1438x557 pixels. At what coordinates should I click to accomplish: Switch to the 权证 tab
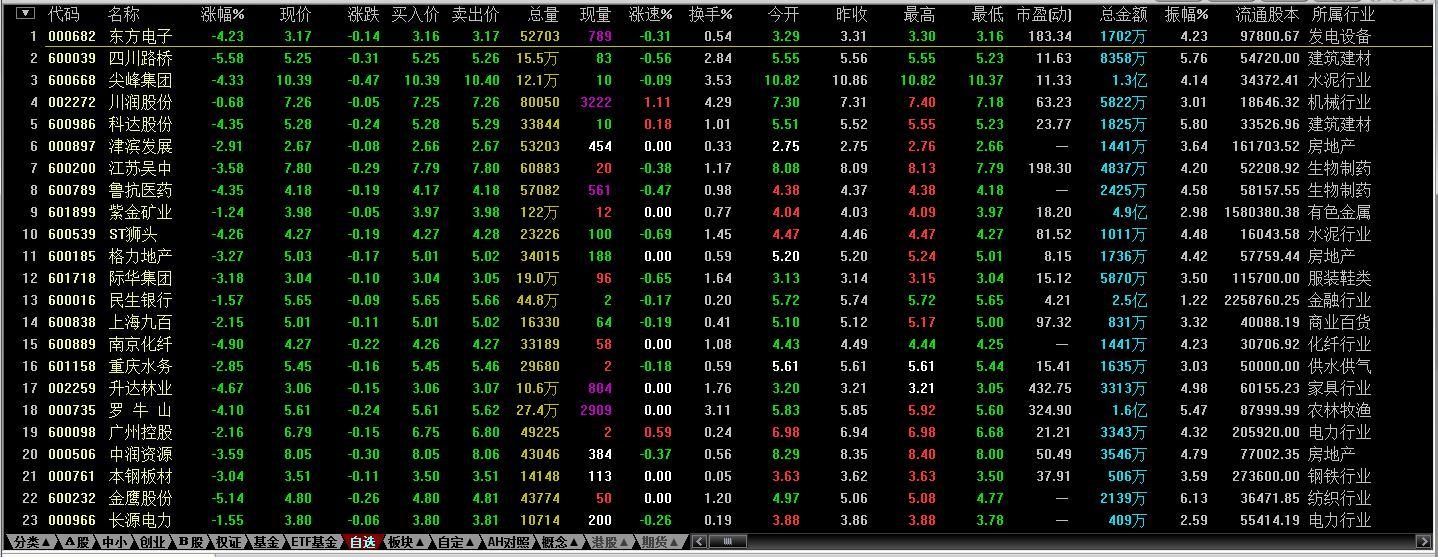(x=228, y=542)
